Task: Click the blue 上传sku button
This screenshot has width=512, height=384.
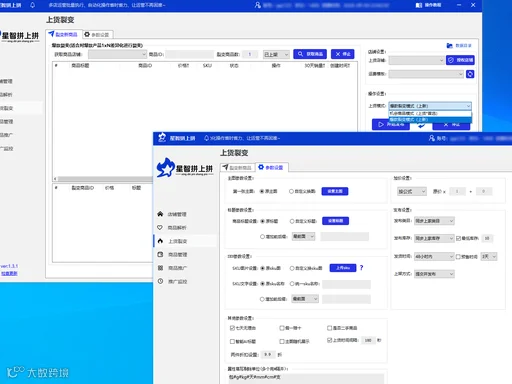Action: (x=343, y=268)
